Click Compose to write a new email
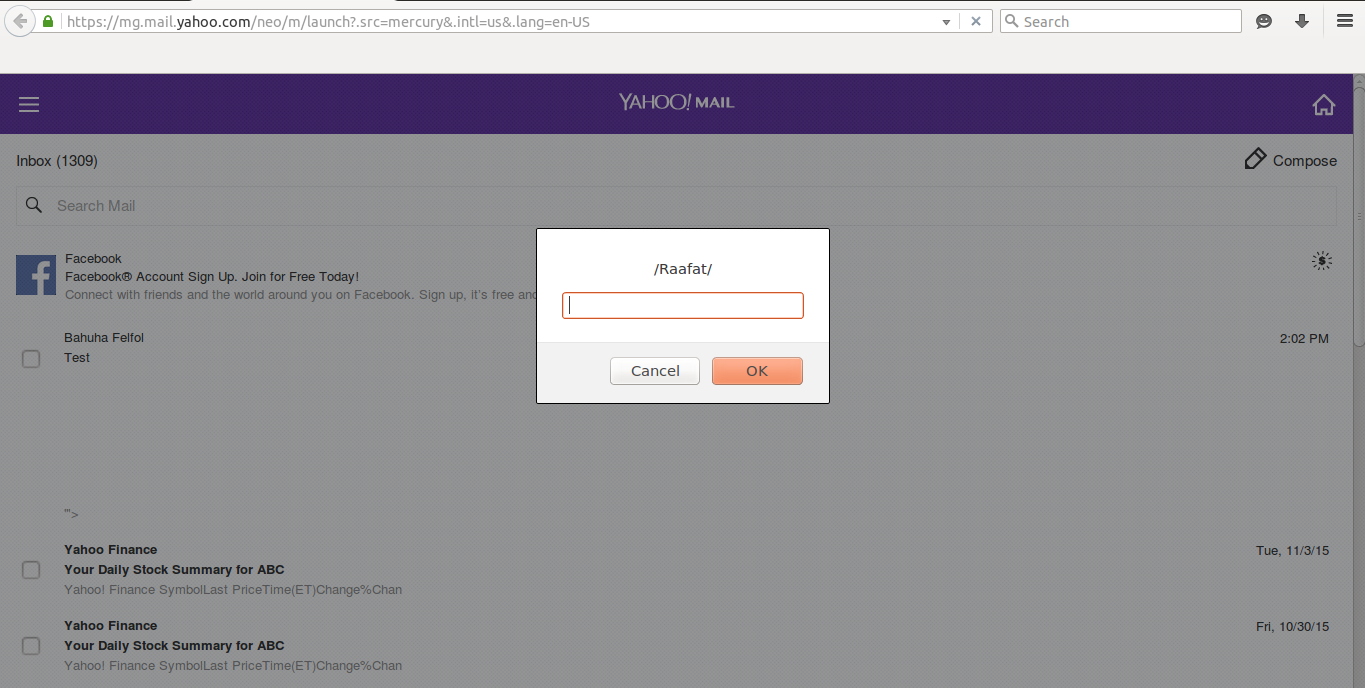The width and height of the screenshot is (1365, 688). [x=1290, y=160]
